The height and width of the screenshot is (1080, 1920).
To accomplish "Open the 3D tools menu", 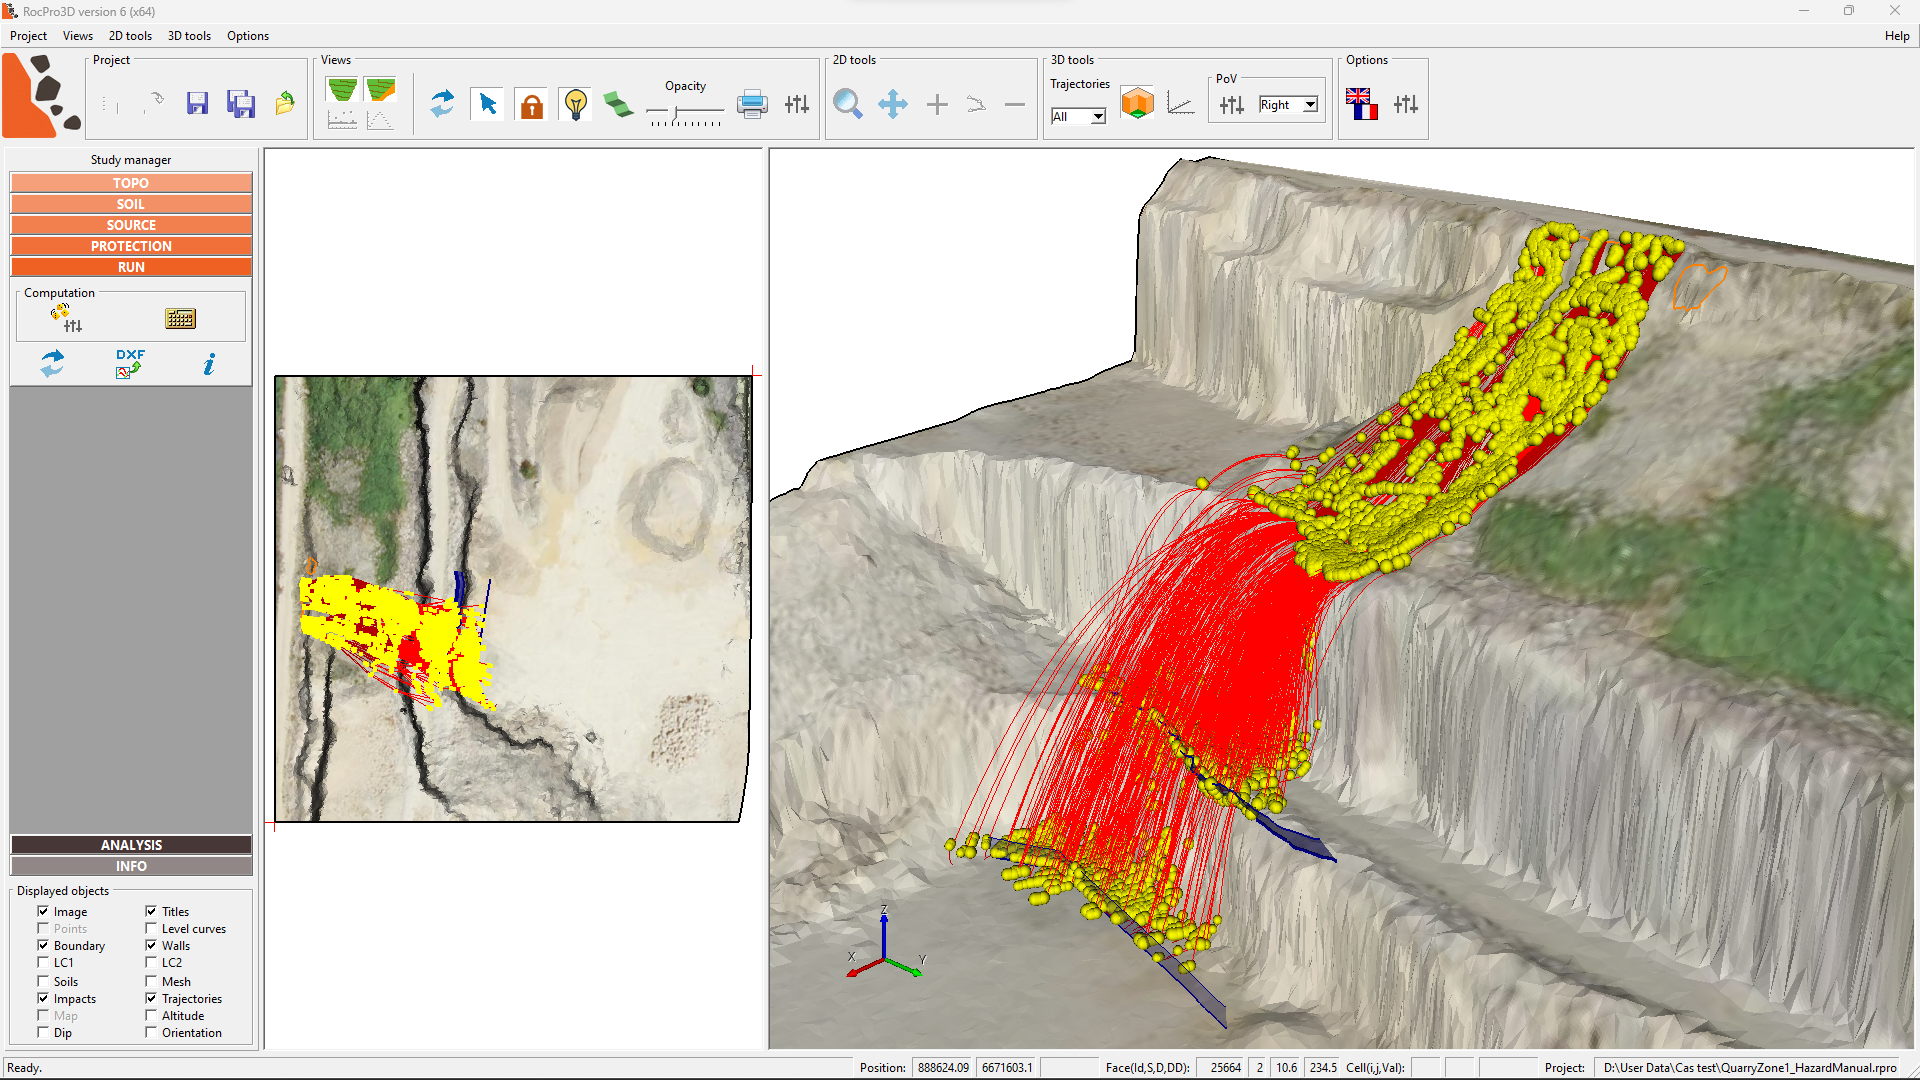I will [x=189, y=36].
